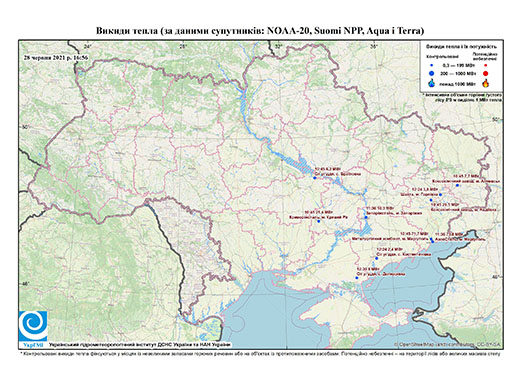Screen dimensions: 520x368
Task: Click the heat marker near Kryvyi Rih
Action: (x=318, y=221)
